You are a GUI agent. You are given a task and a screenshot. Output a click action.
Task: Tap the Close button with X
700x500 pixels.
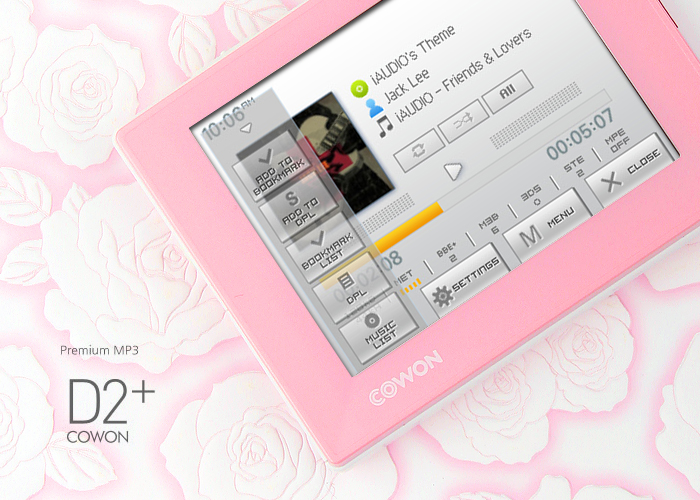point(631,172)
